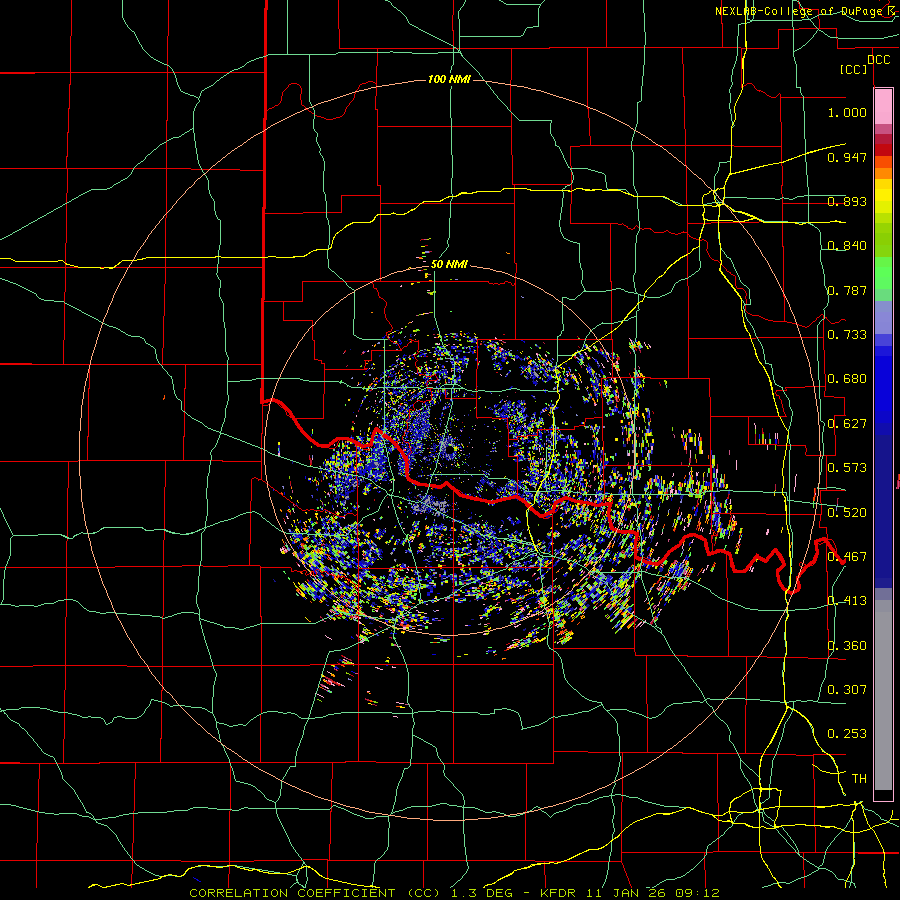Image resolution: width=900 pixels, height=900 pixels.
Task: Click the 0.787 scale value
Action: (847, 290)
